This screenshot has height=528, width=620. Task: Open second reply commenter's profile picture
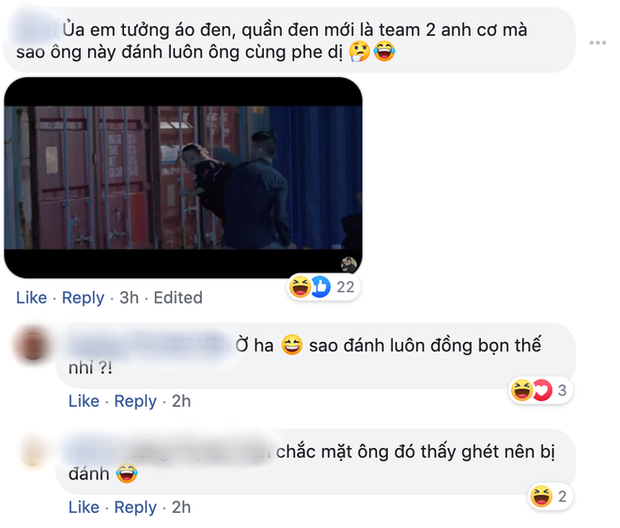point(33,451)
